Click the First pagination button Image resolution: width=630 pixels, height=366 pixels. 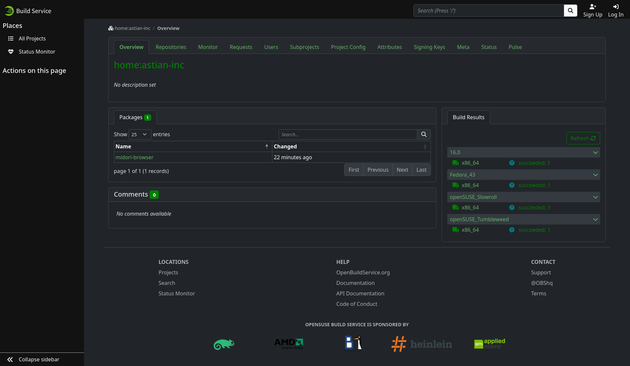(354, 170)
